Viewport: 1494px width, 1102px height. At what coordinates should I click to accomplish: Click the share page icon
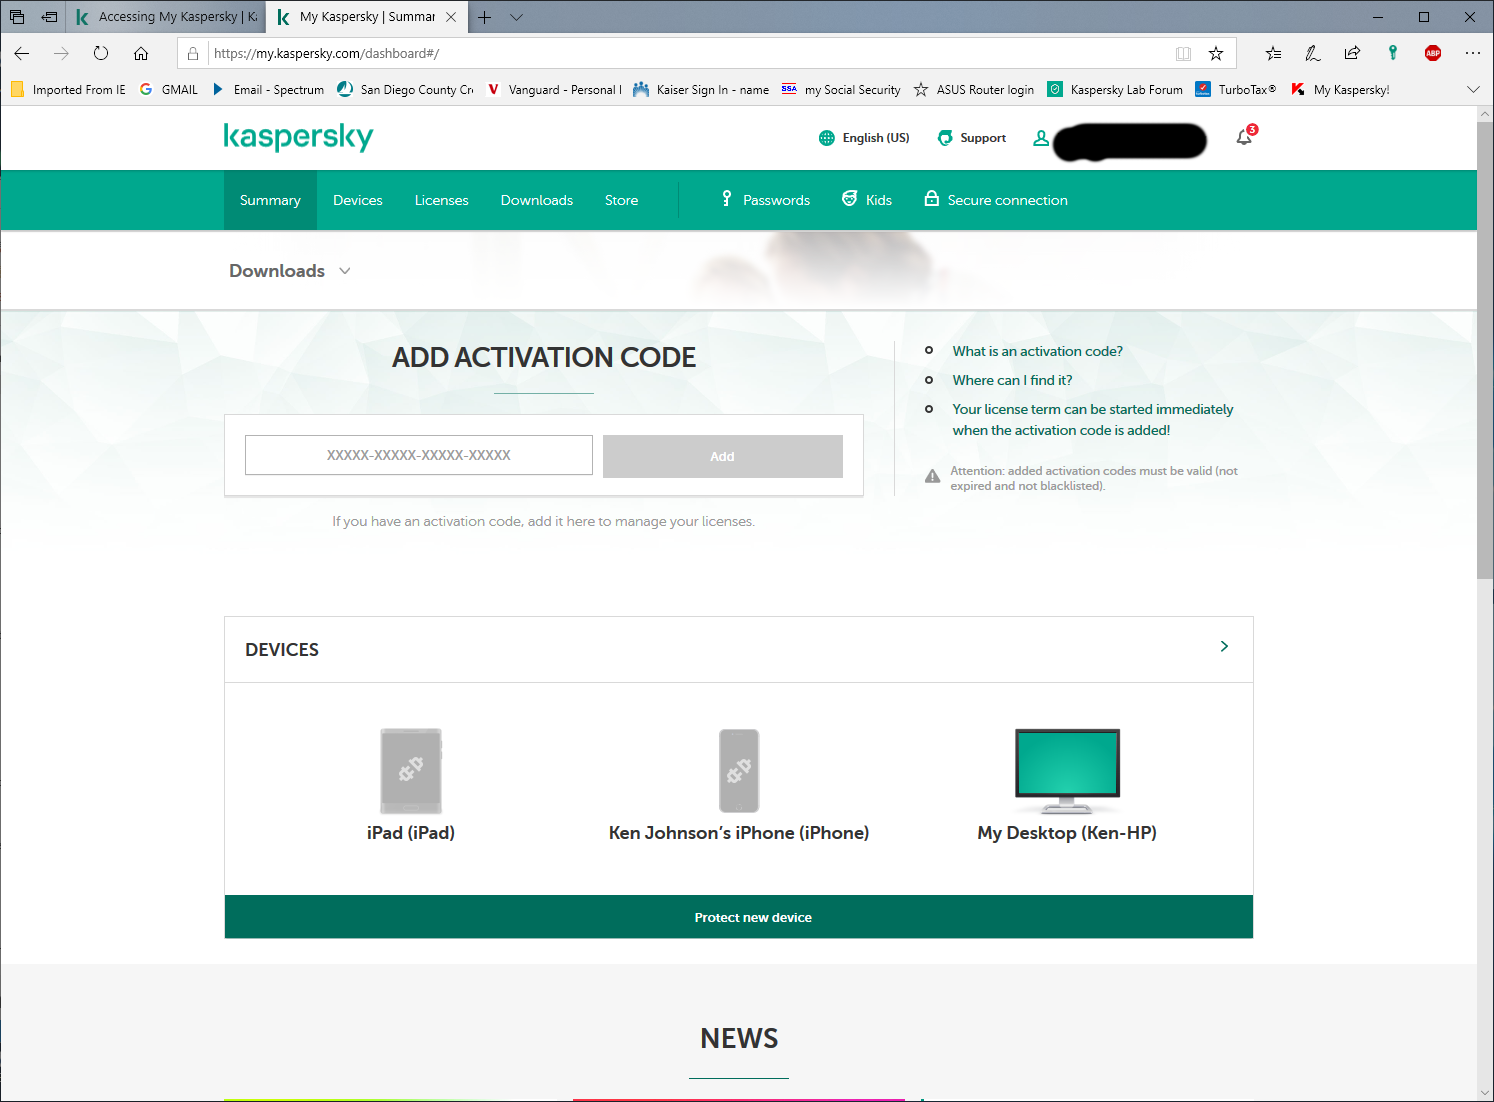tap(1353, 53)
